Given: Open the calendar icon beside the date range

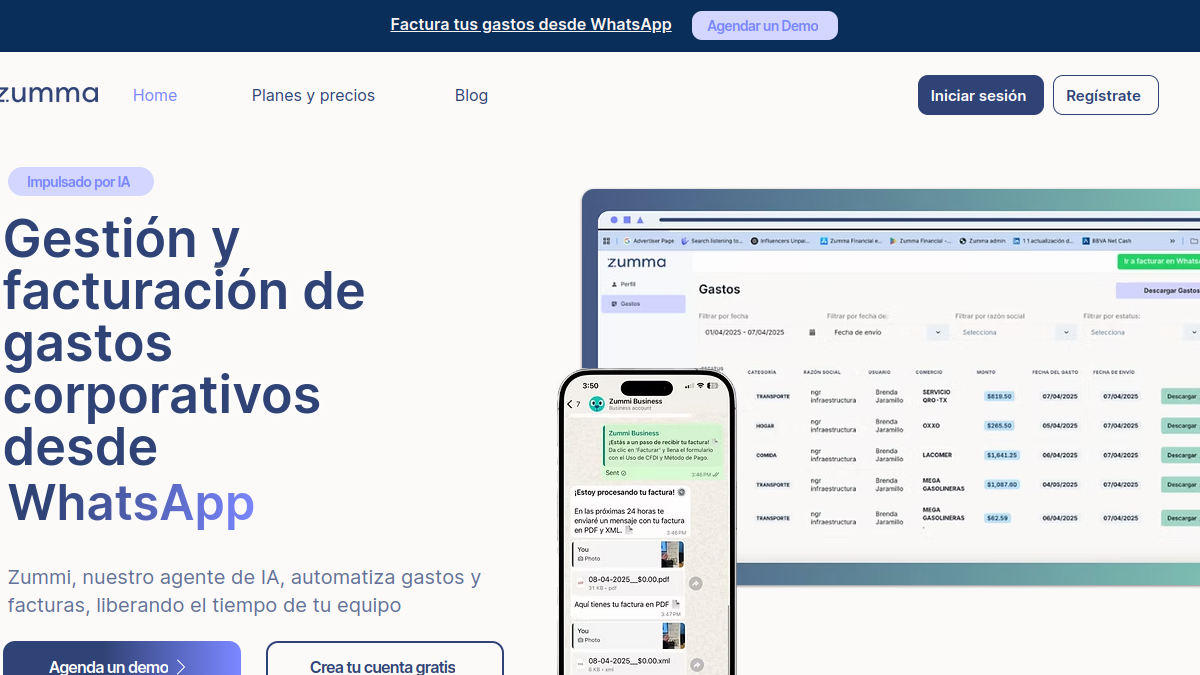Looking at the screenshot, I should point(812,332).
